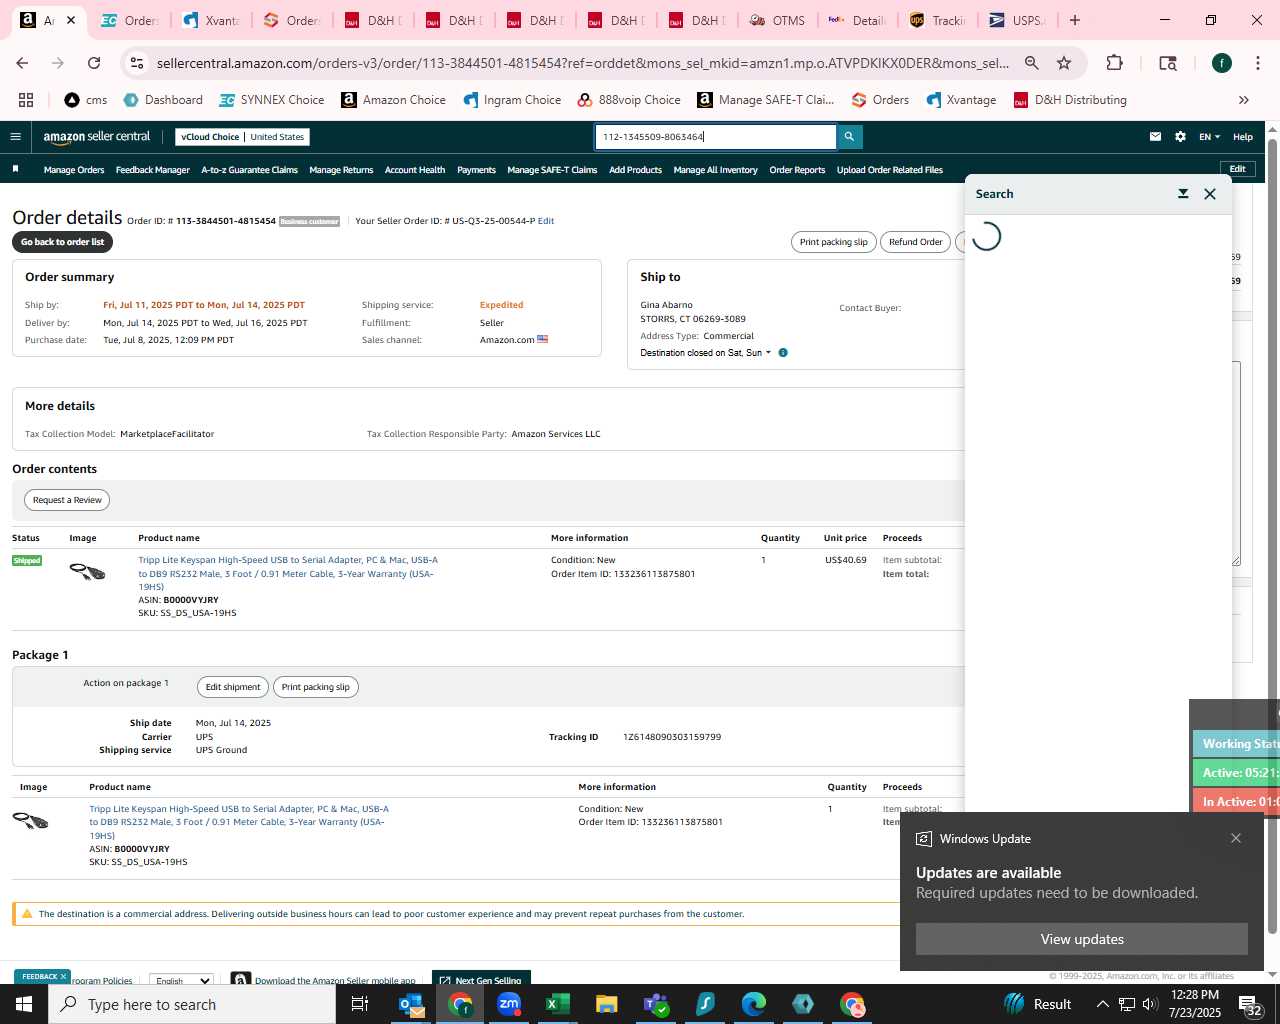Open the Chrome apps grid in bookmarks bar
The width and height of the screenshot is (1280, 1024).
(x=26, y=100)
